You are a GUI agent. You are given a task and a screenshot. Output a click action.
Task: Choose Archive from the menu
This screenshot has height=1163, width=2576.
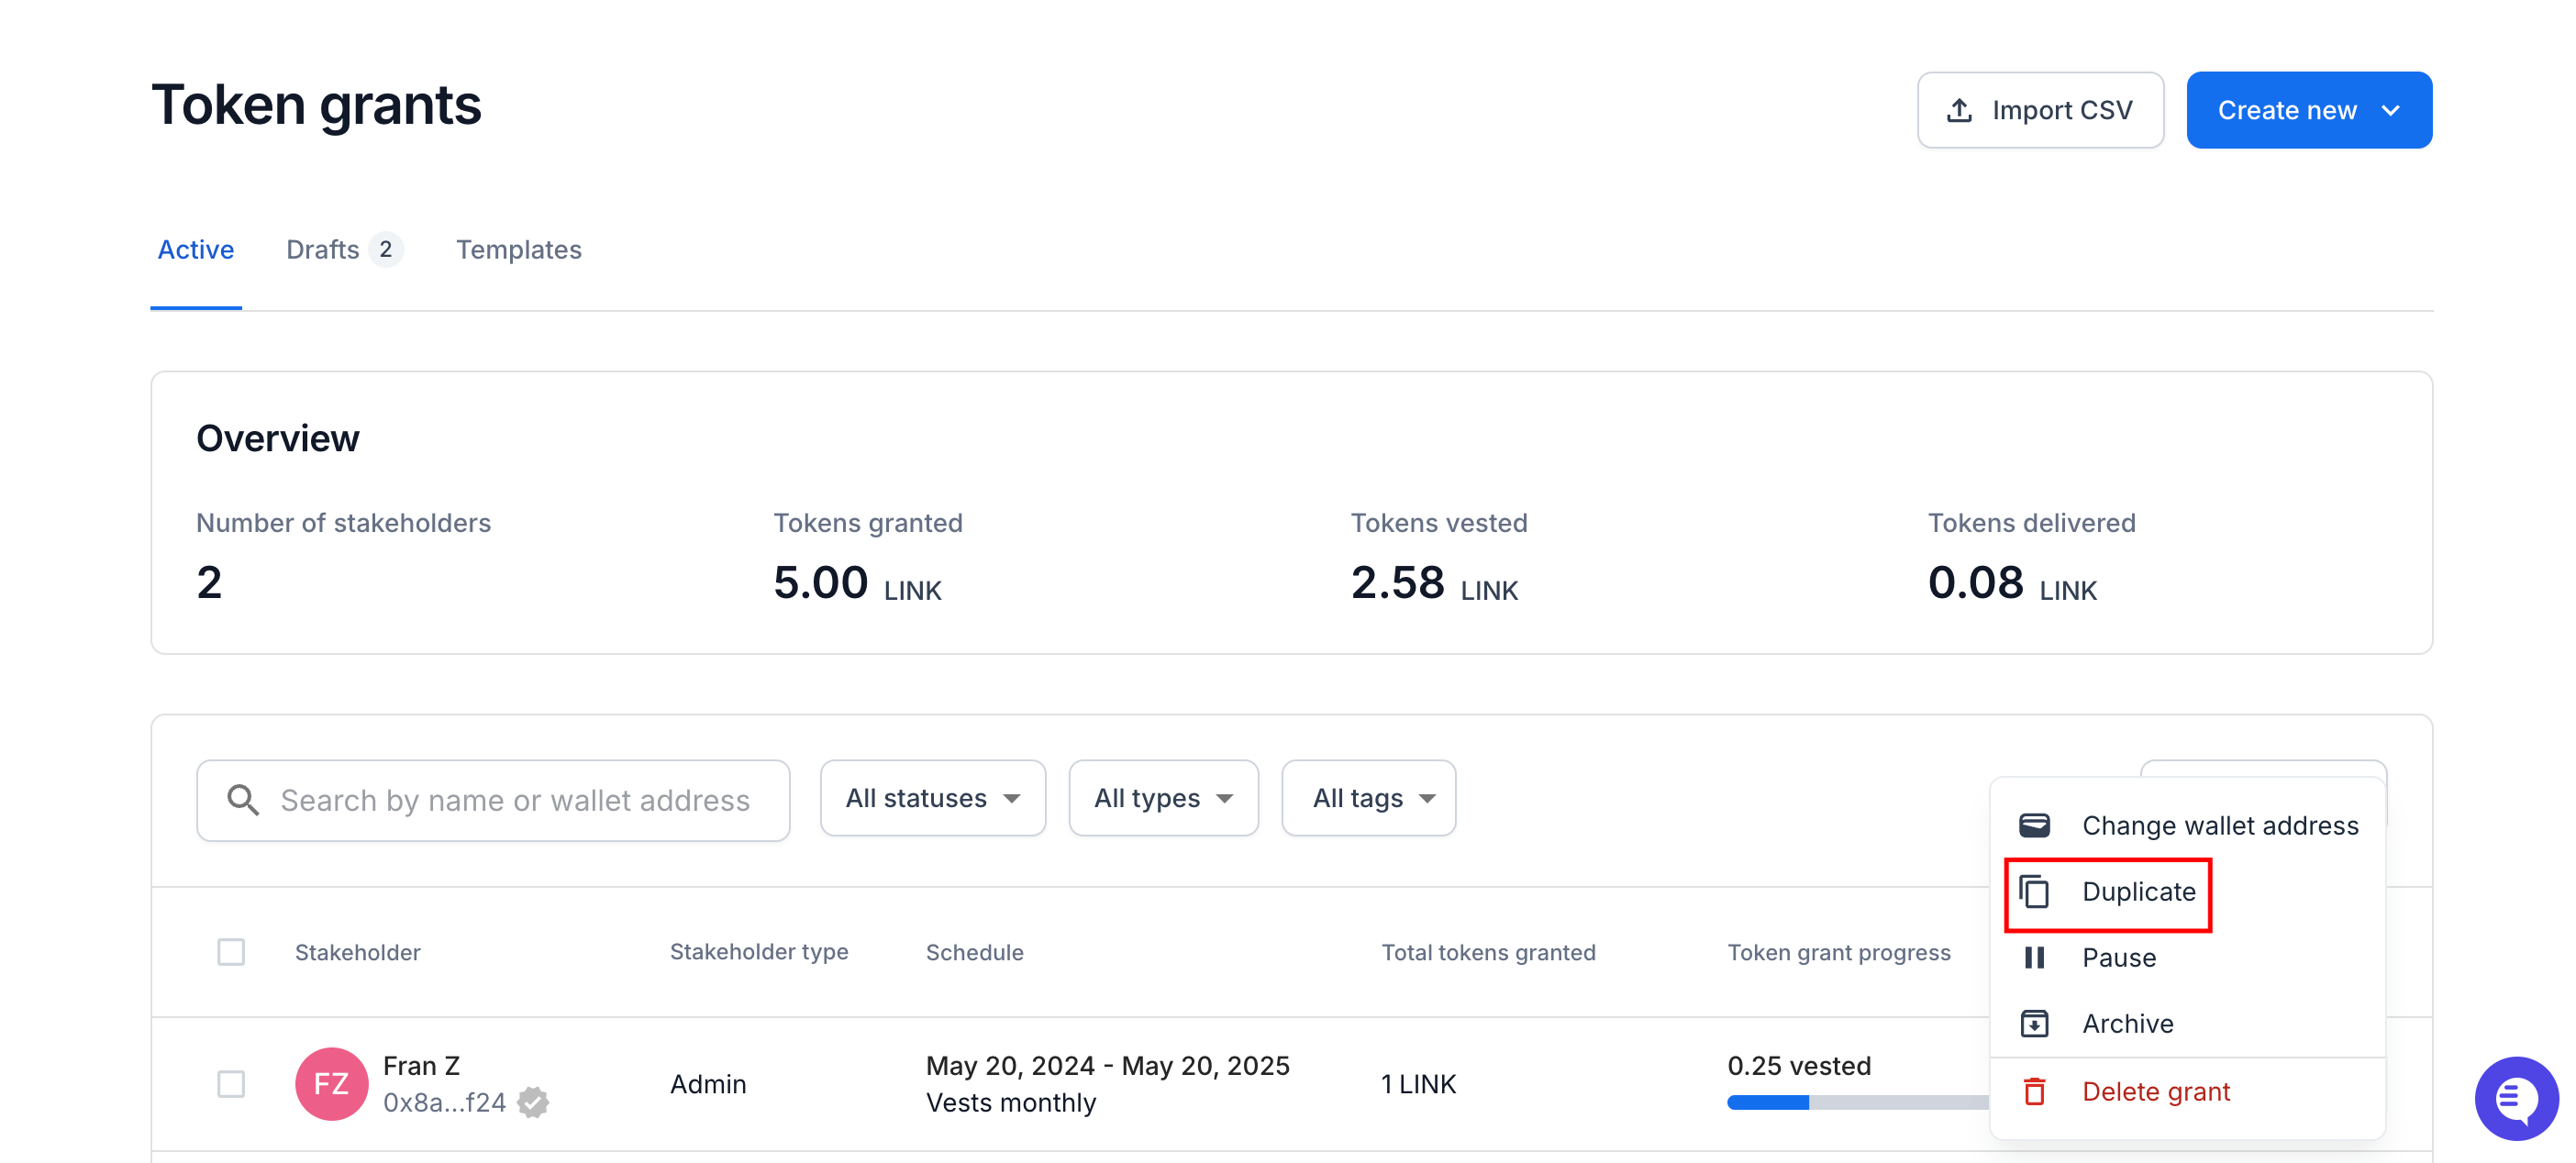2188,1023
